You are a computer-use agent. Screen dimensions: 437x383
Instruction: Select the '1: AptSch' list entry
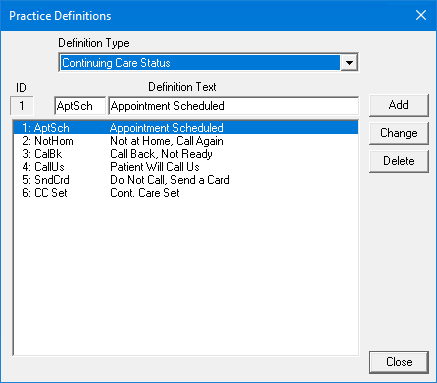(186, 128)
